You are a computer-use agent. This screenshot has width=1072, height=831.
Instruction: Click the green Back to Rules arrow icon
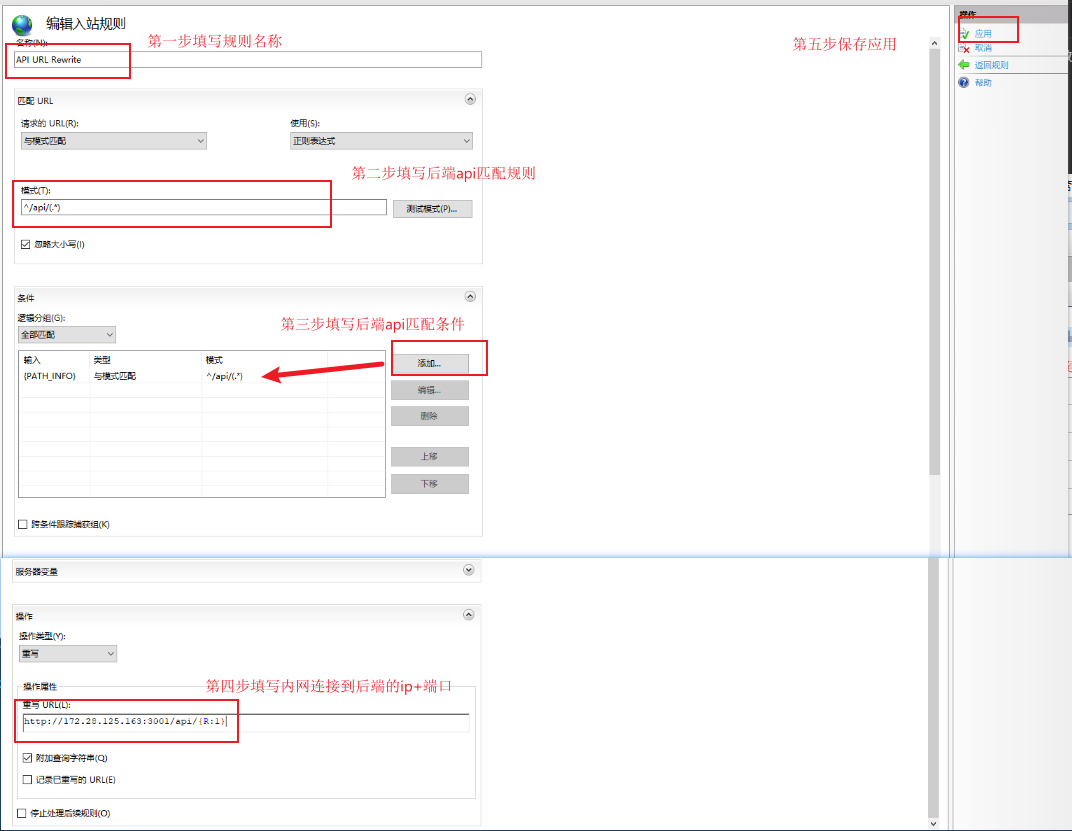[x=964, y=65]
